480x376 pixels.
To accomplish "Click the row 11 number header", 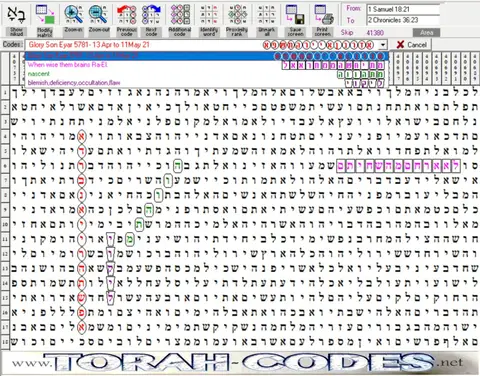I will pos(5,239).
